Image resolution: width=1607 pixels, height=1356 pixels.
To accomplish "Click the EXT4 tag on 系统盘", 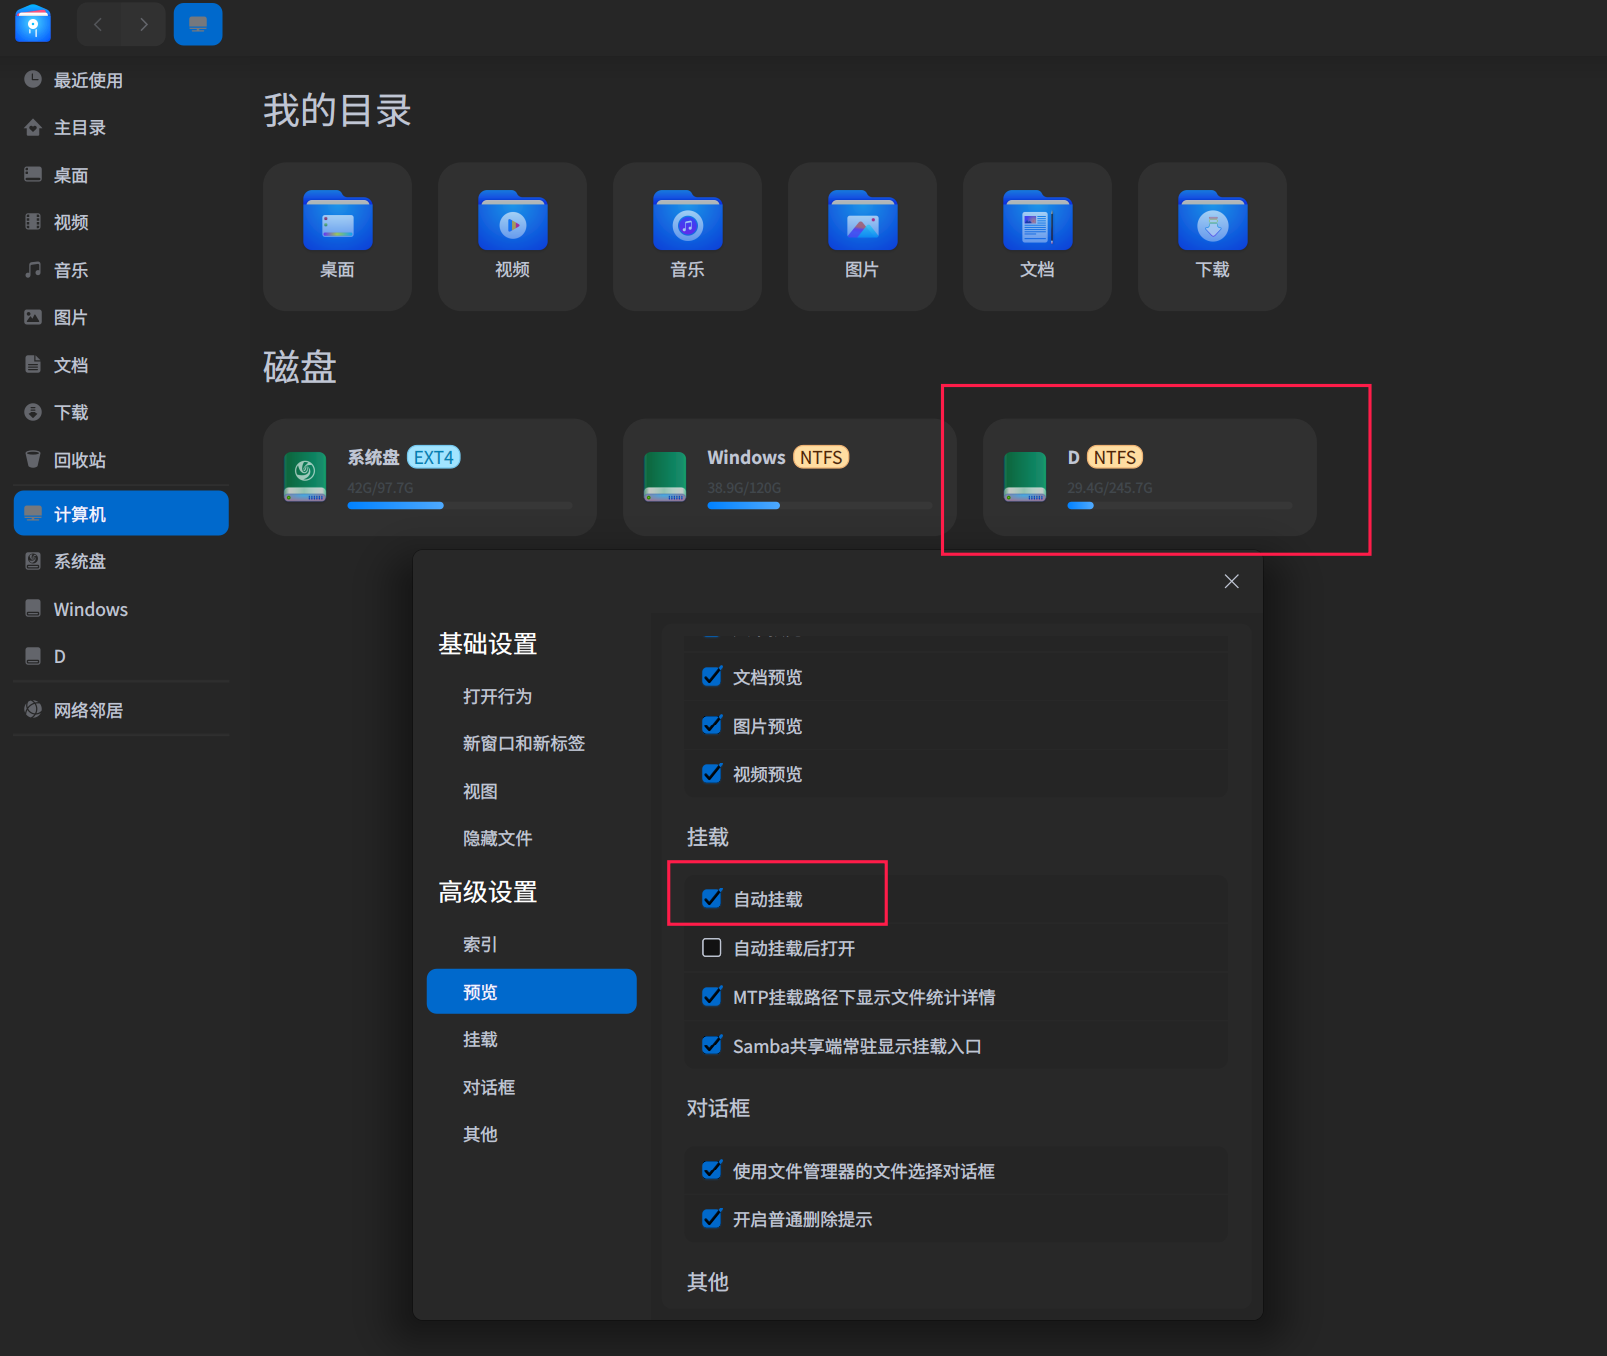I will [434, 457].
